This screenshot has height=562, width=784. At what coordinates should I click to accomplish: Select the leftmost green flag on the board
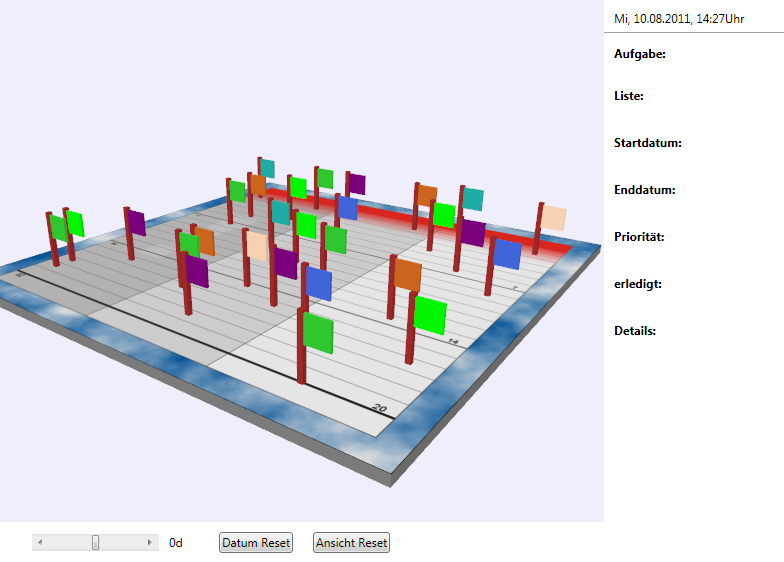pos(58,228)
